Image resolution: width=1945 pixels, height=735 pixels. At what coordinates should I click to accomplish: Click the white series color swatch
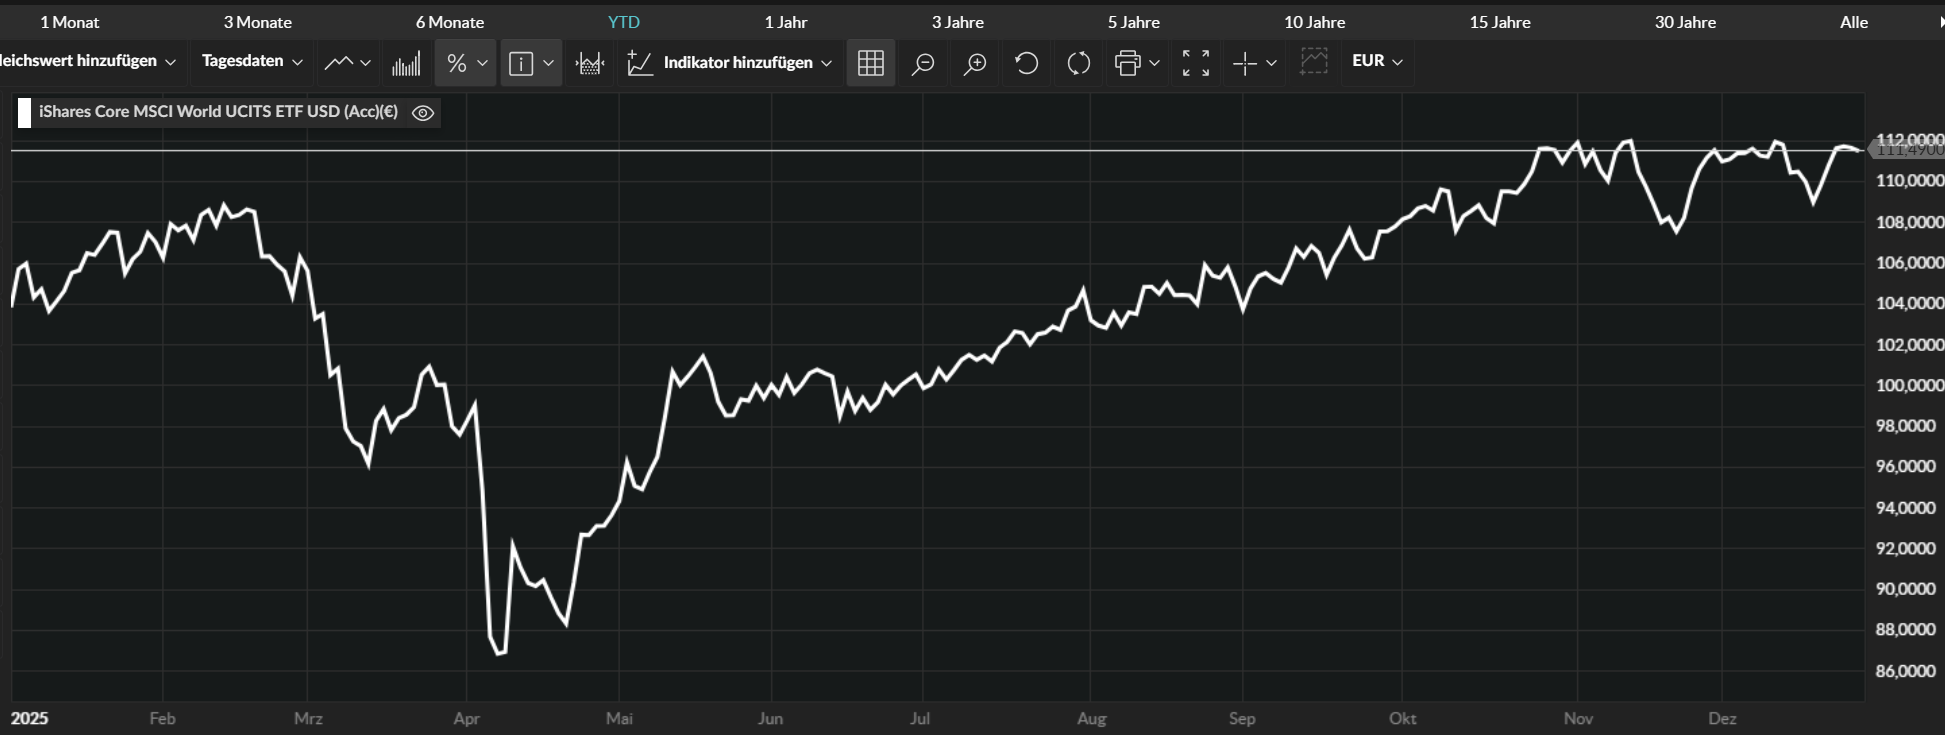pyautogui.click(x=25, y=113)
